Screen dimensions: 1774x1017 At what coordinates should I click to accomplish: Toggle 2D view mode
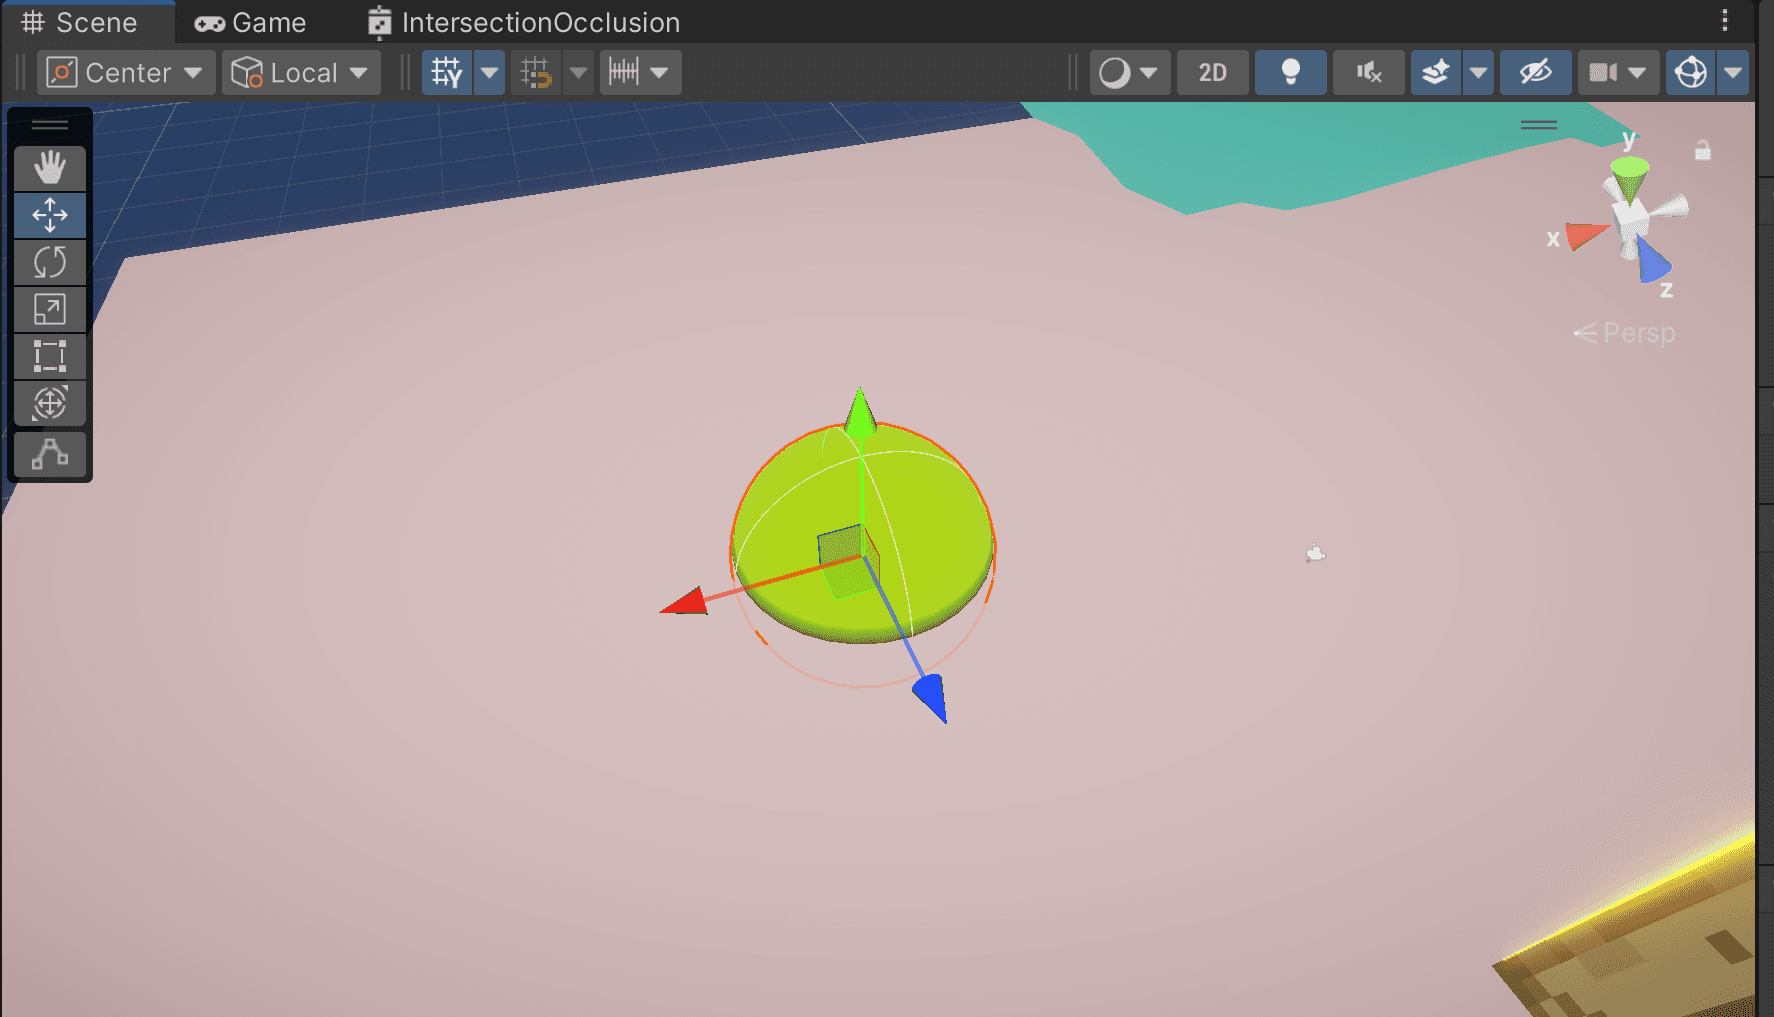coord(1213,73)
